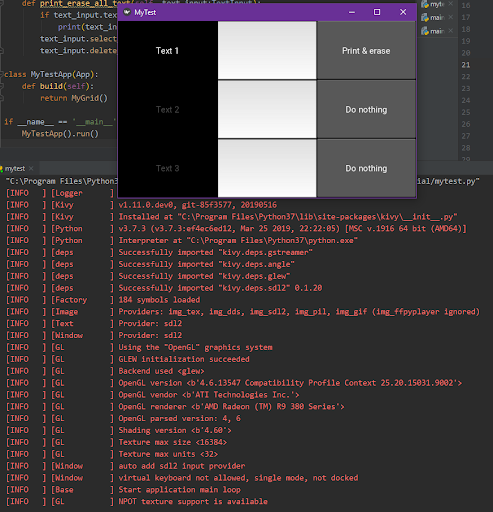Click the Kivy version v1.11.0.dev0 log line

198,205
